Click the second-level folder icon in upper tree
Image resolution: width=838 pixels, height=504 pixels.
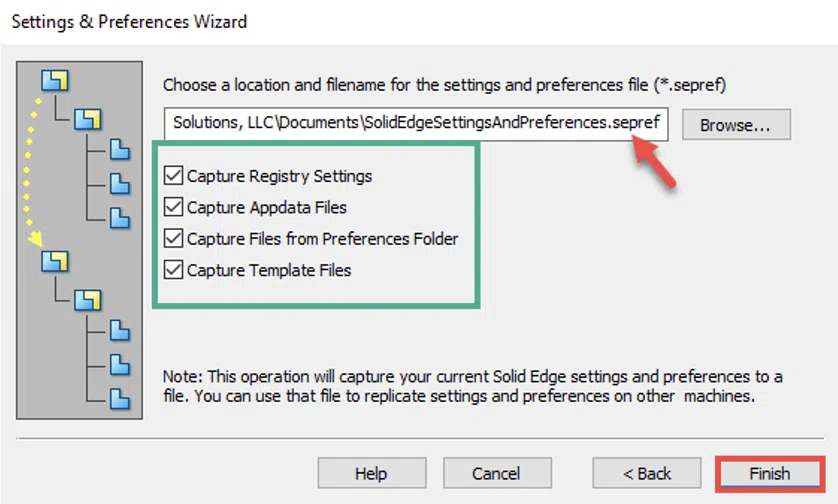[x=88, y=119]
